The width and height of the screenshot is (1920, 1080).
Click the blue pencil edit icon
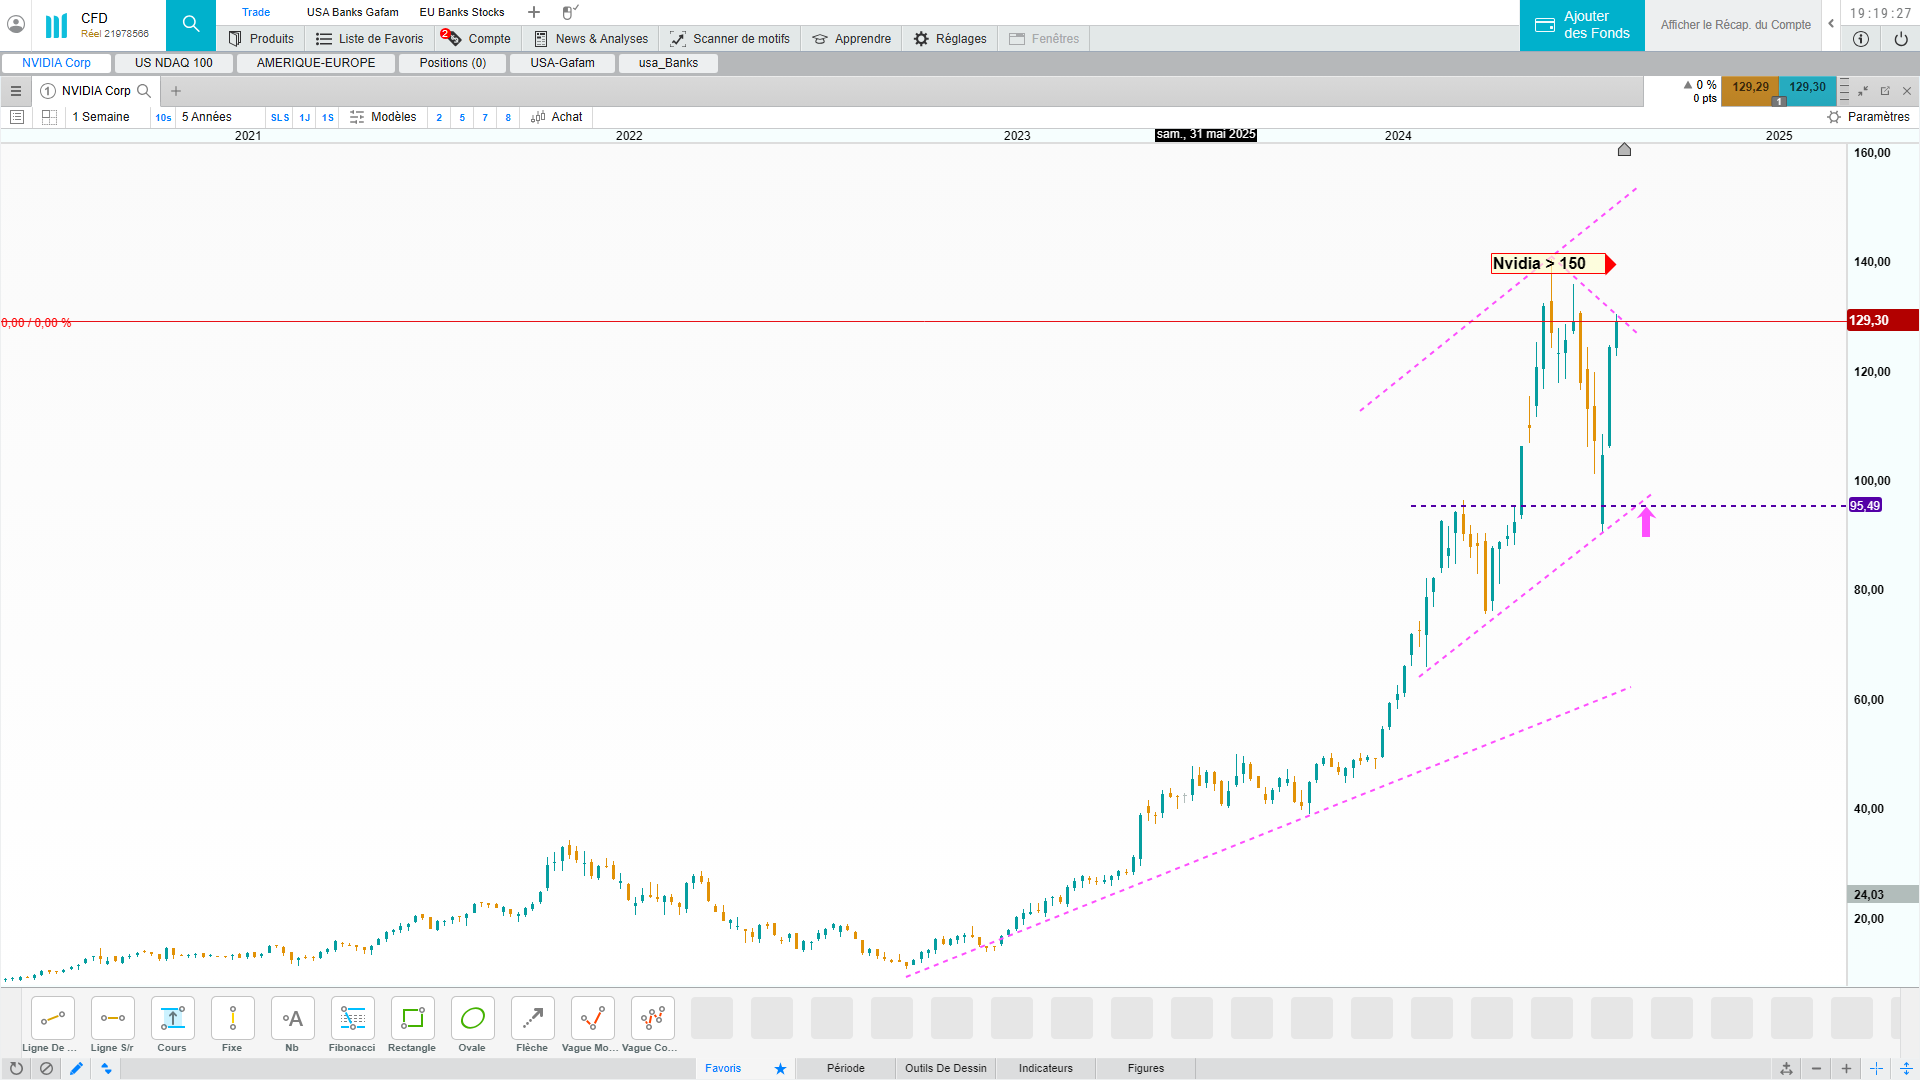76,1068
